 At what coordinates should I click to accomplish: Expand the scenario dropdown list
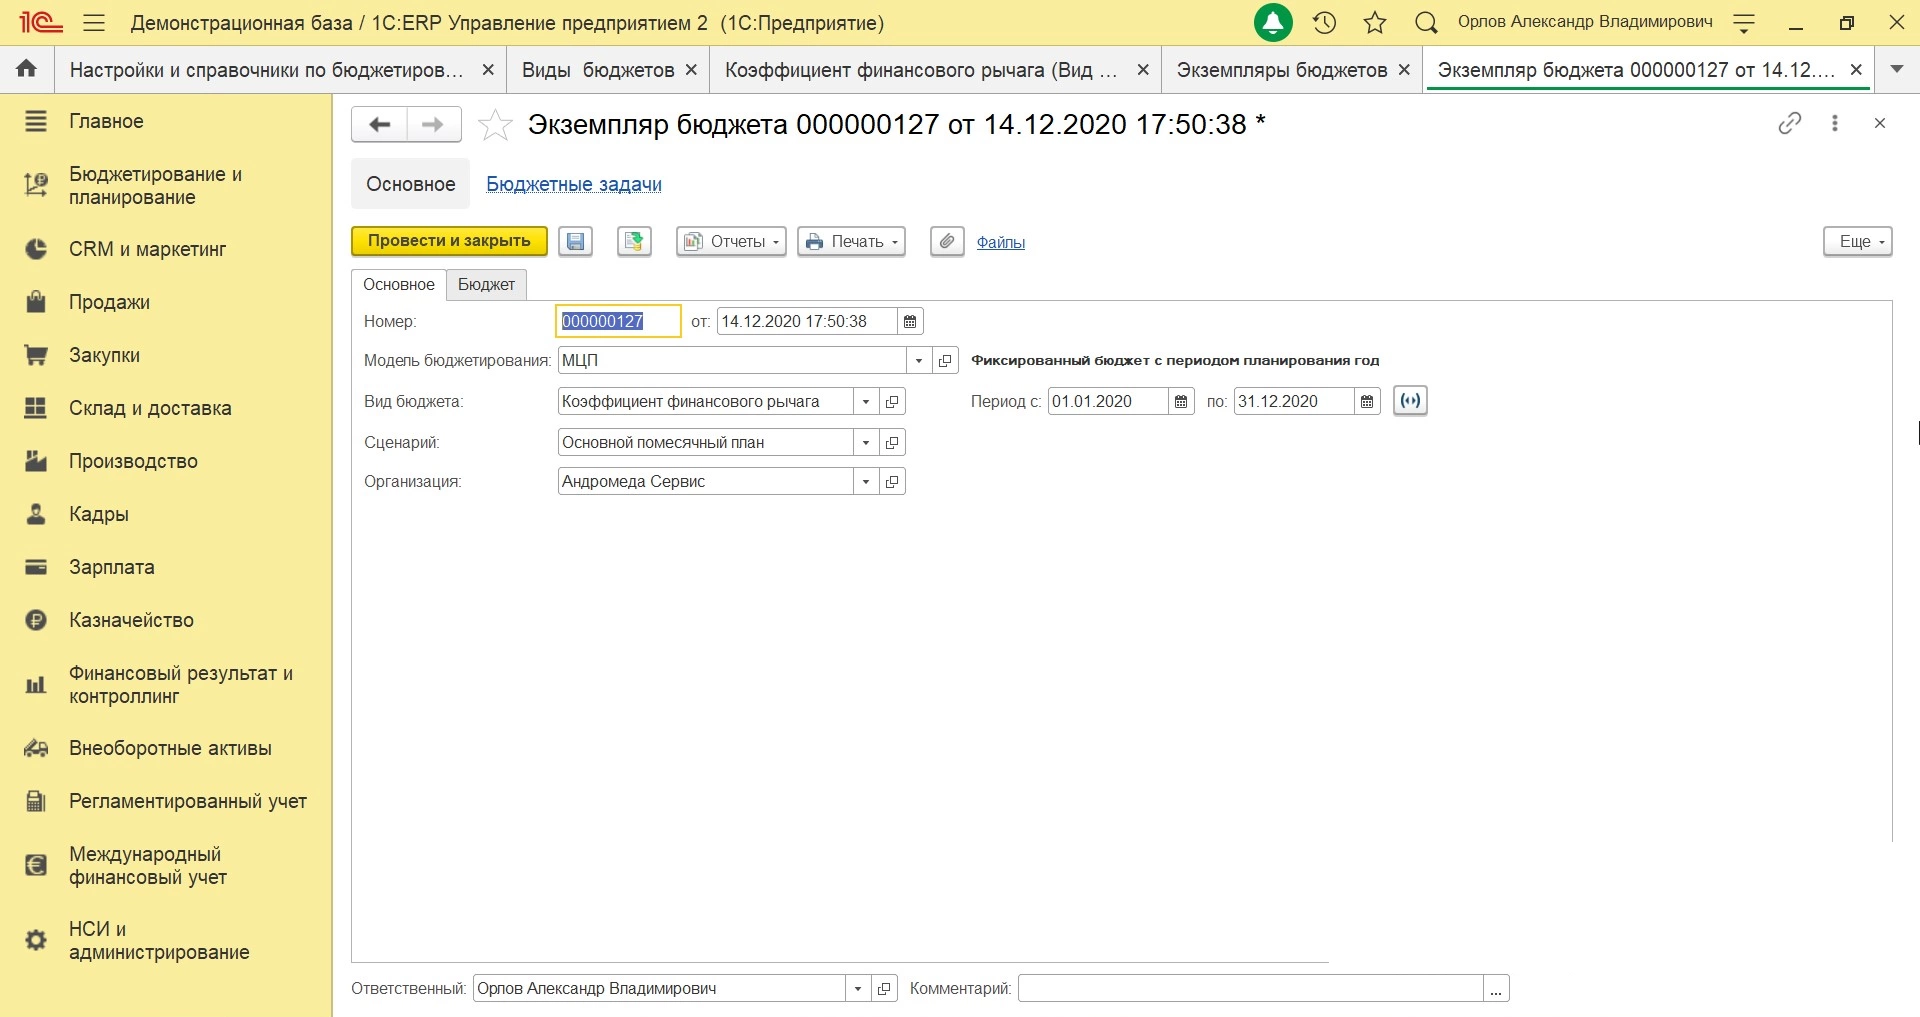point(866,442)
